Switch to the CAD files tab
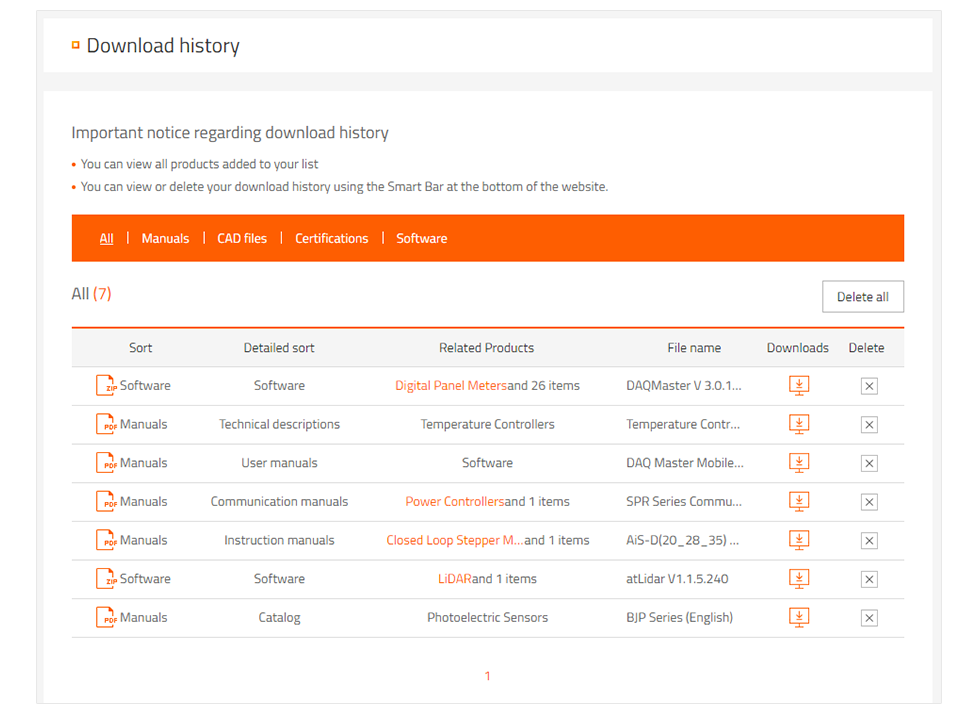Image resolution: width=980 pixels, height=716 pixels. [x=242, y=239]
